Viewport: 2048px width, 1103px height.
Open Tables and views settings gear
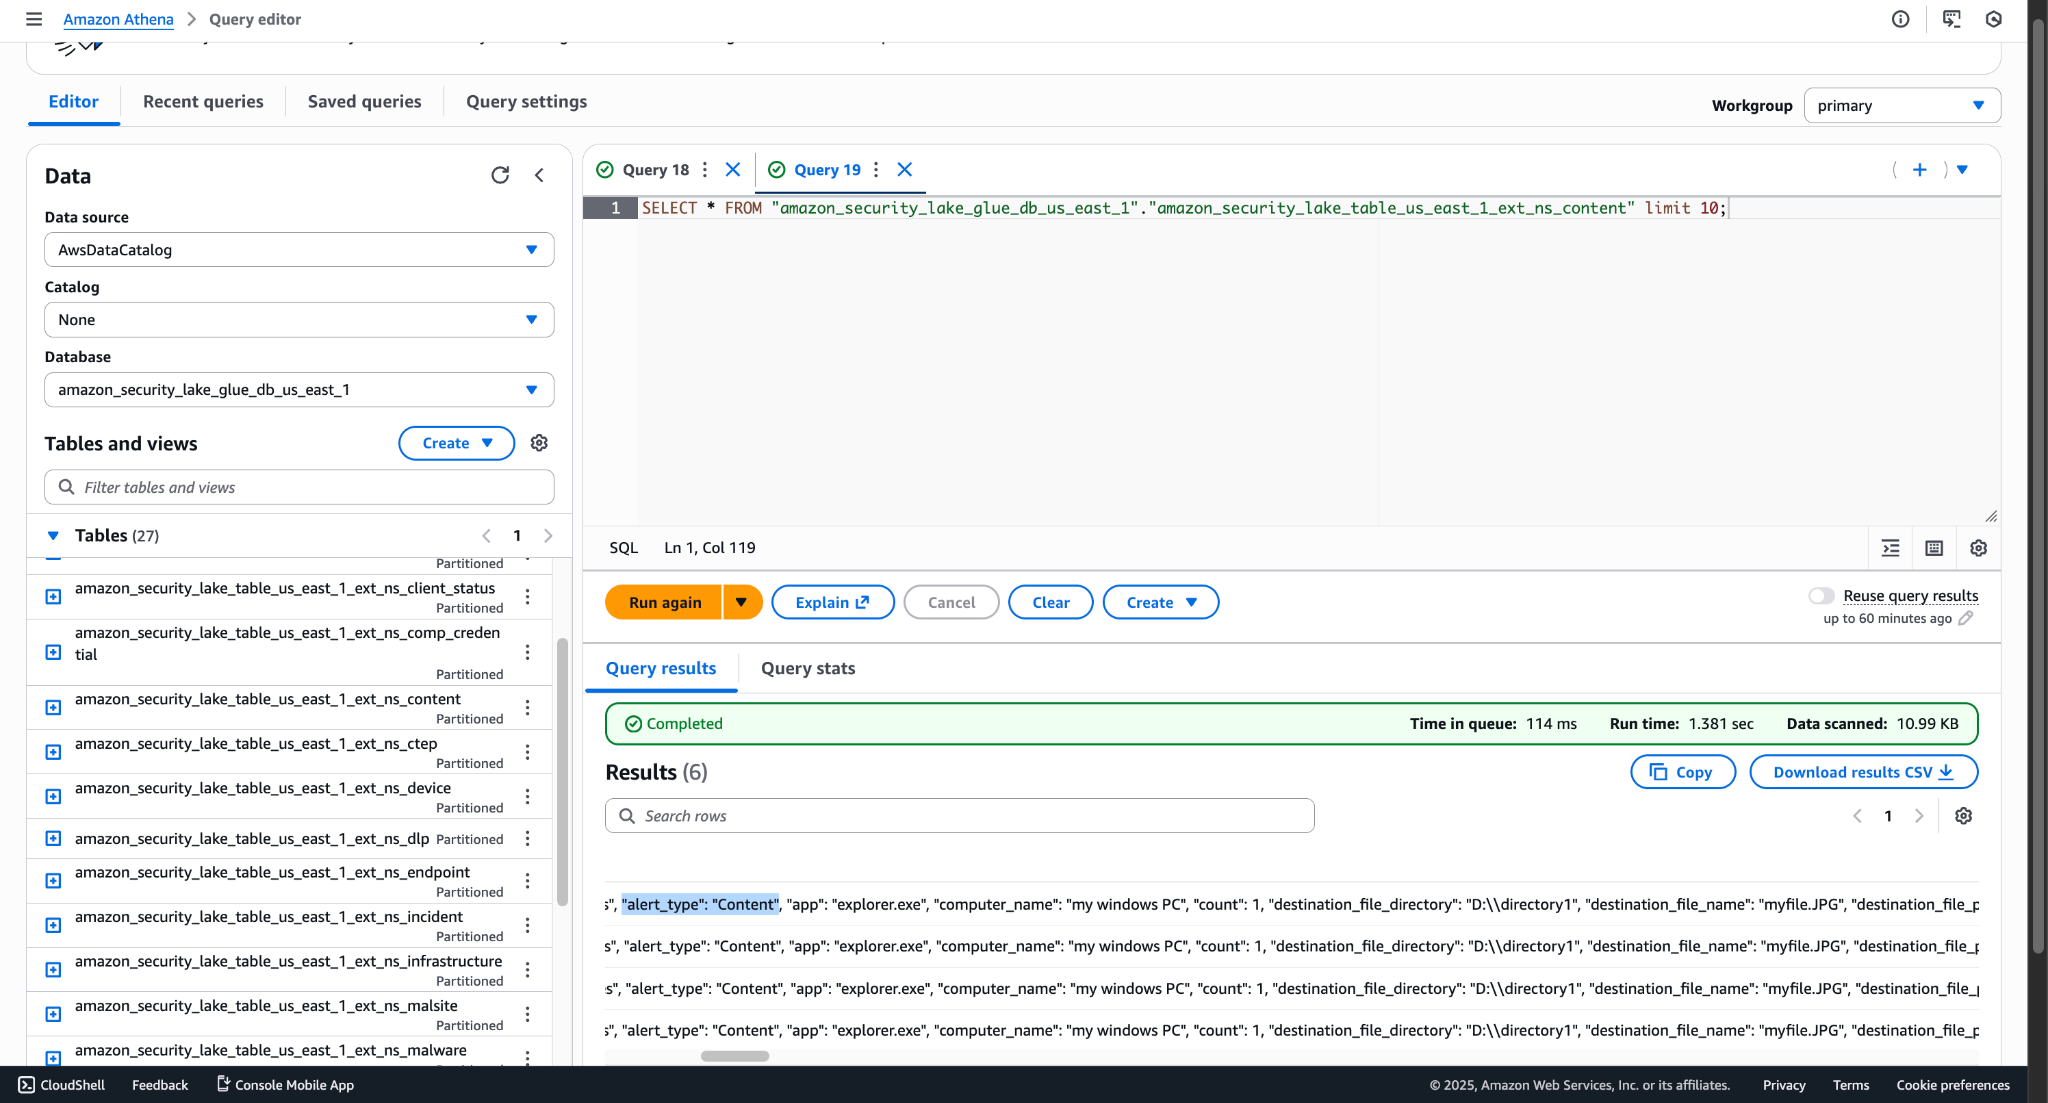(x=539, y=443)
